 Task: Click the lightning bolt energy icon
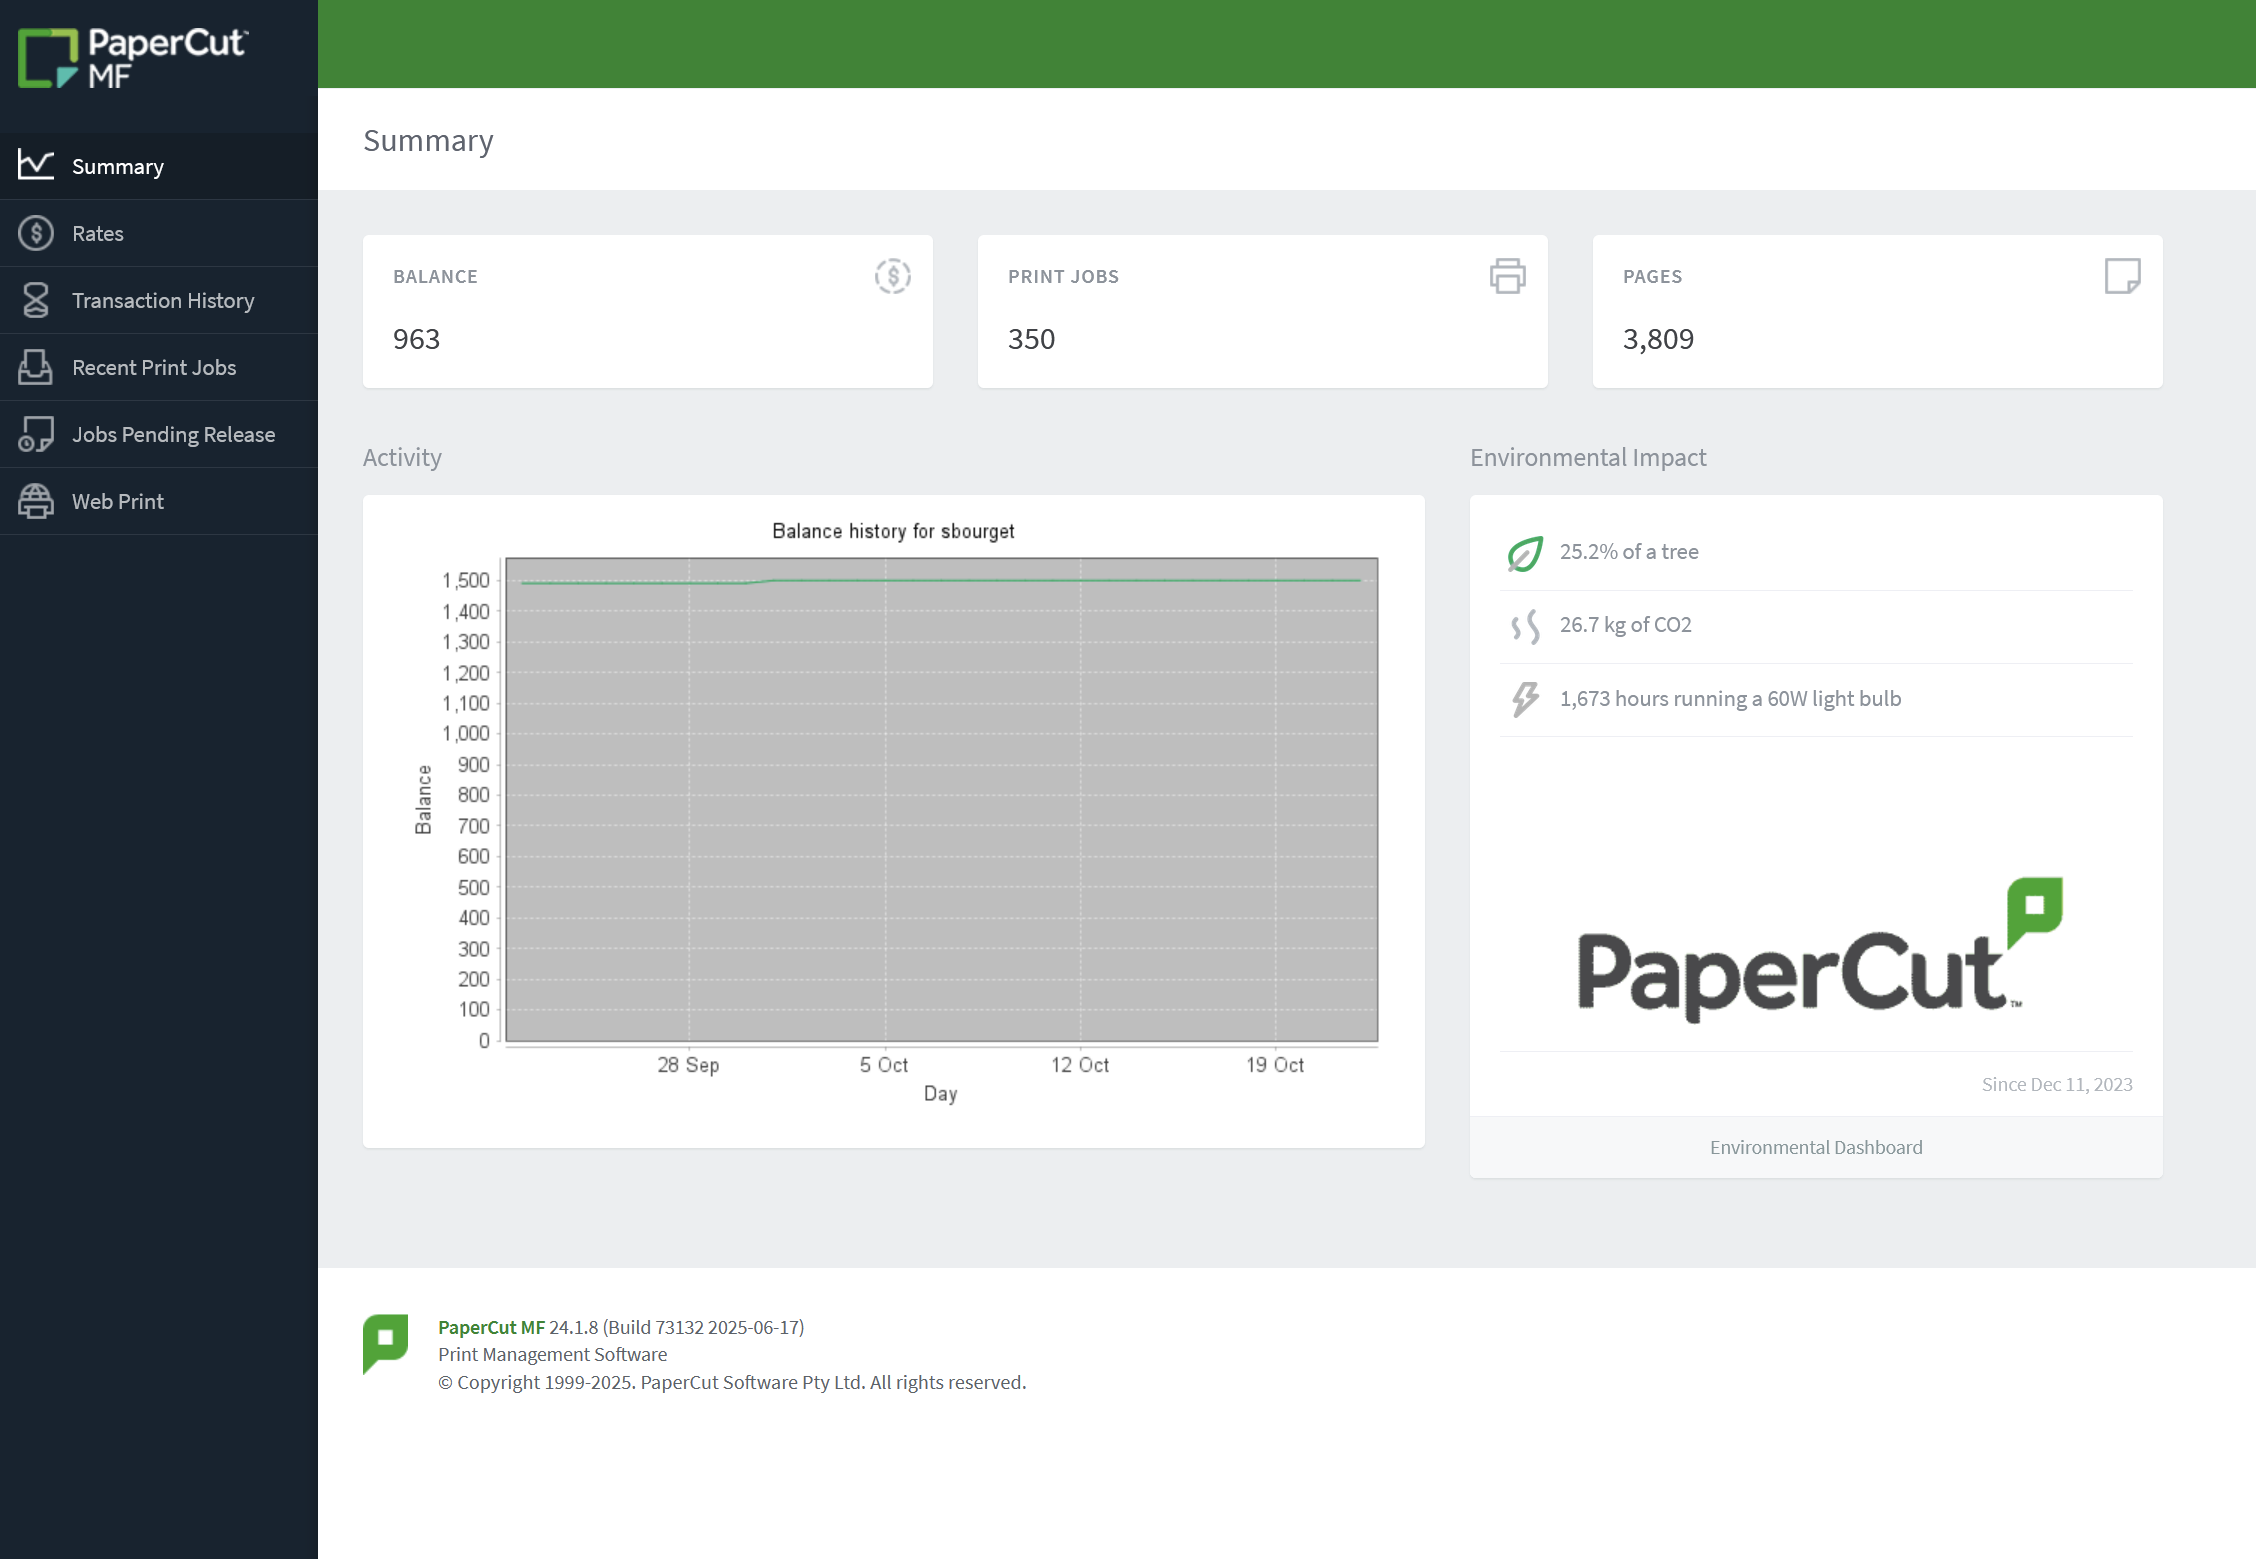(1525, 699)
